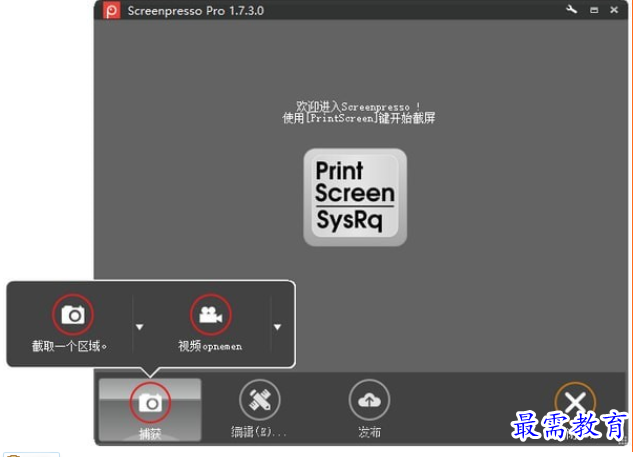635x457 pixels.
Task: Click the 视频 label under the camcorder
Action: (210, 346)
